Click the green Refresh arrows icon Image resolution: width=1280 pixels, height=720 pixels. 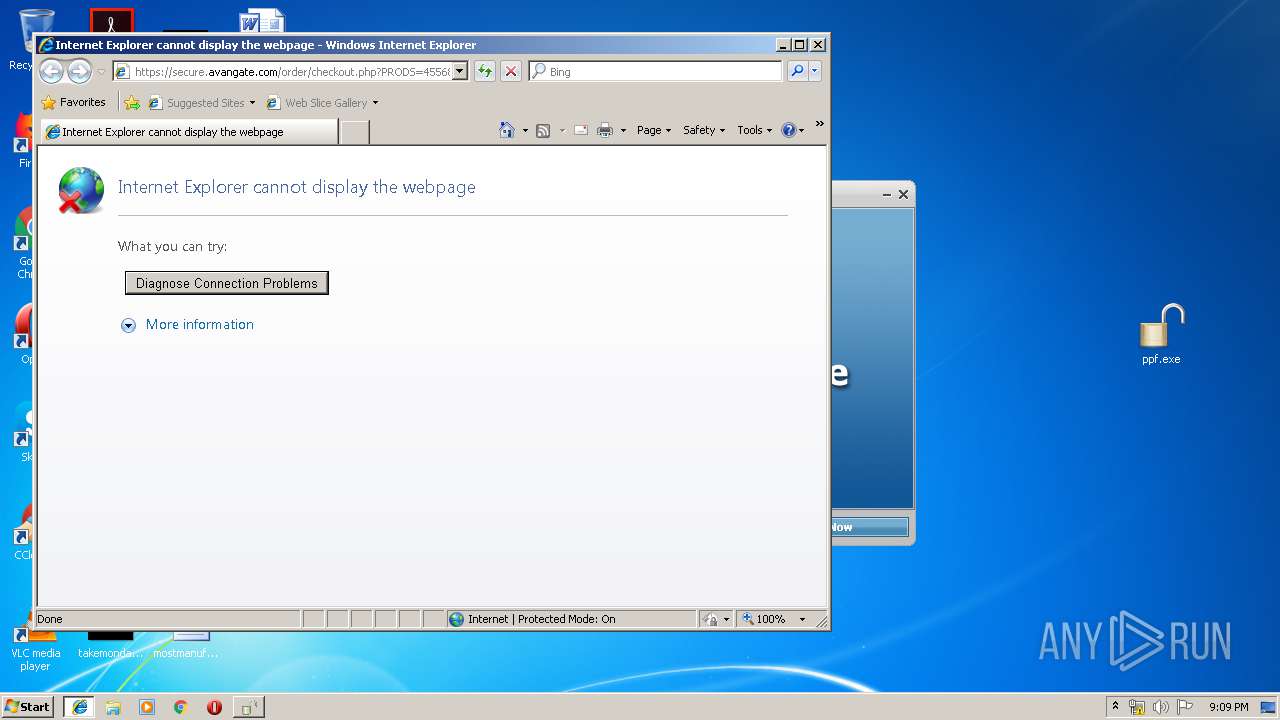pyautogui.click(x=485, y=71)
